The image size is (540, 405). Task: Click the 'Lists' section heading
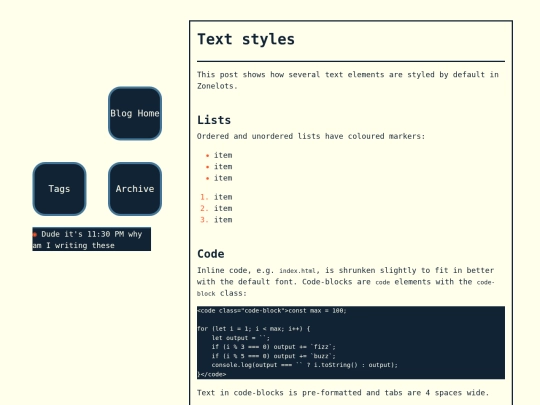tap(214, 120)
